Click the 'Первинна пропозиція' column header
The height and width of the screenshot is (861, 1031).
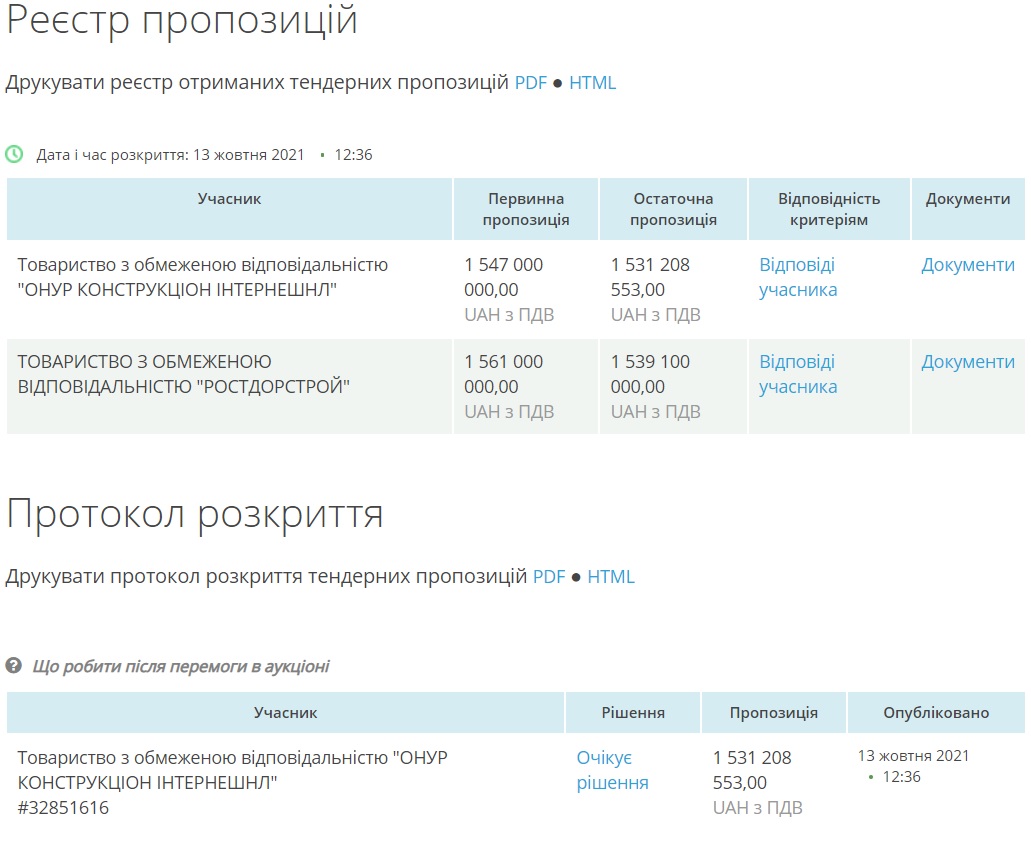[x=525, y=209]
